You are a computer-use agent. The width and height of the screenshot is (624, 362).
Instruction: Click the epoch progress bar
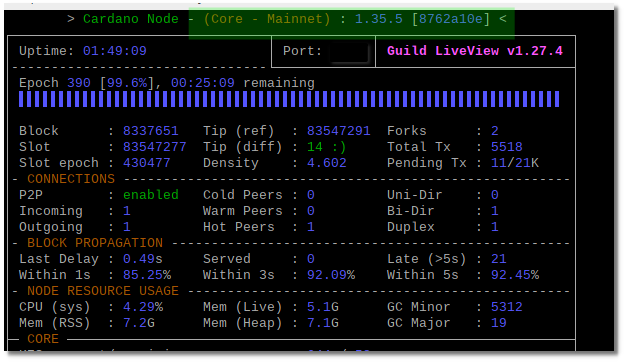(289, 99)
